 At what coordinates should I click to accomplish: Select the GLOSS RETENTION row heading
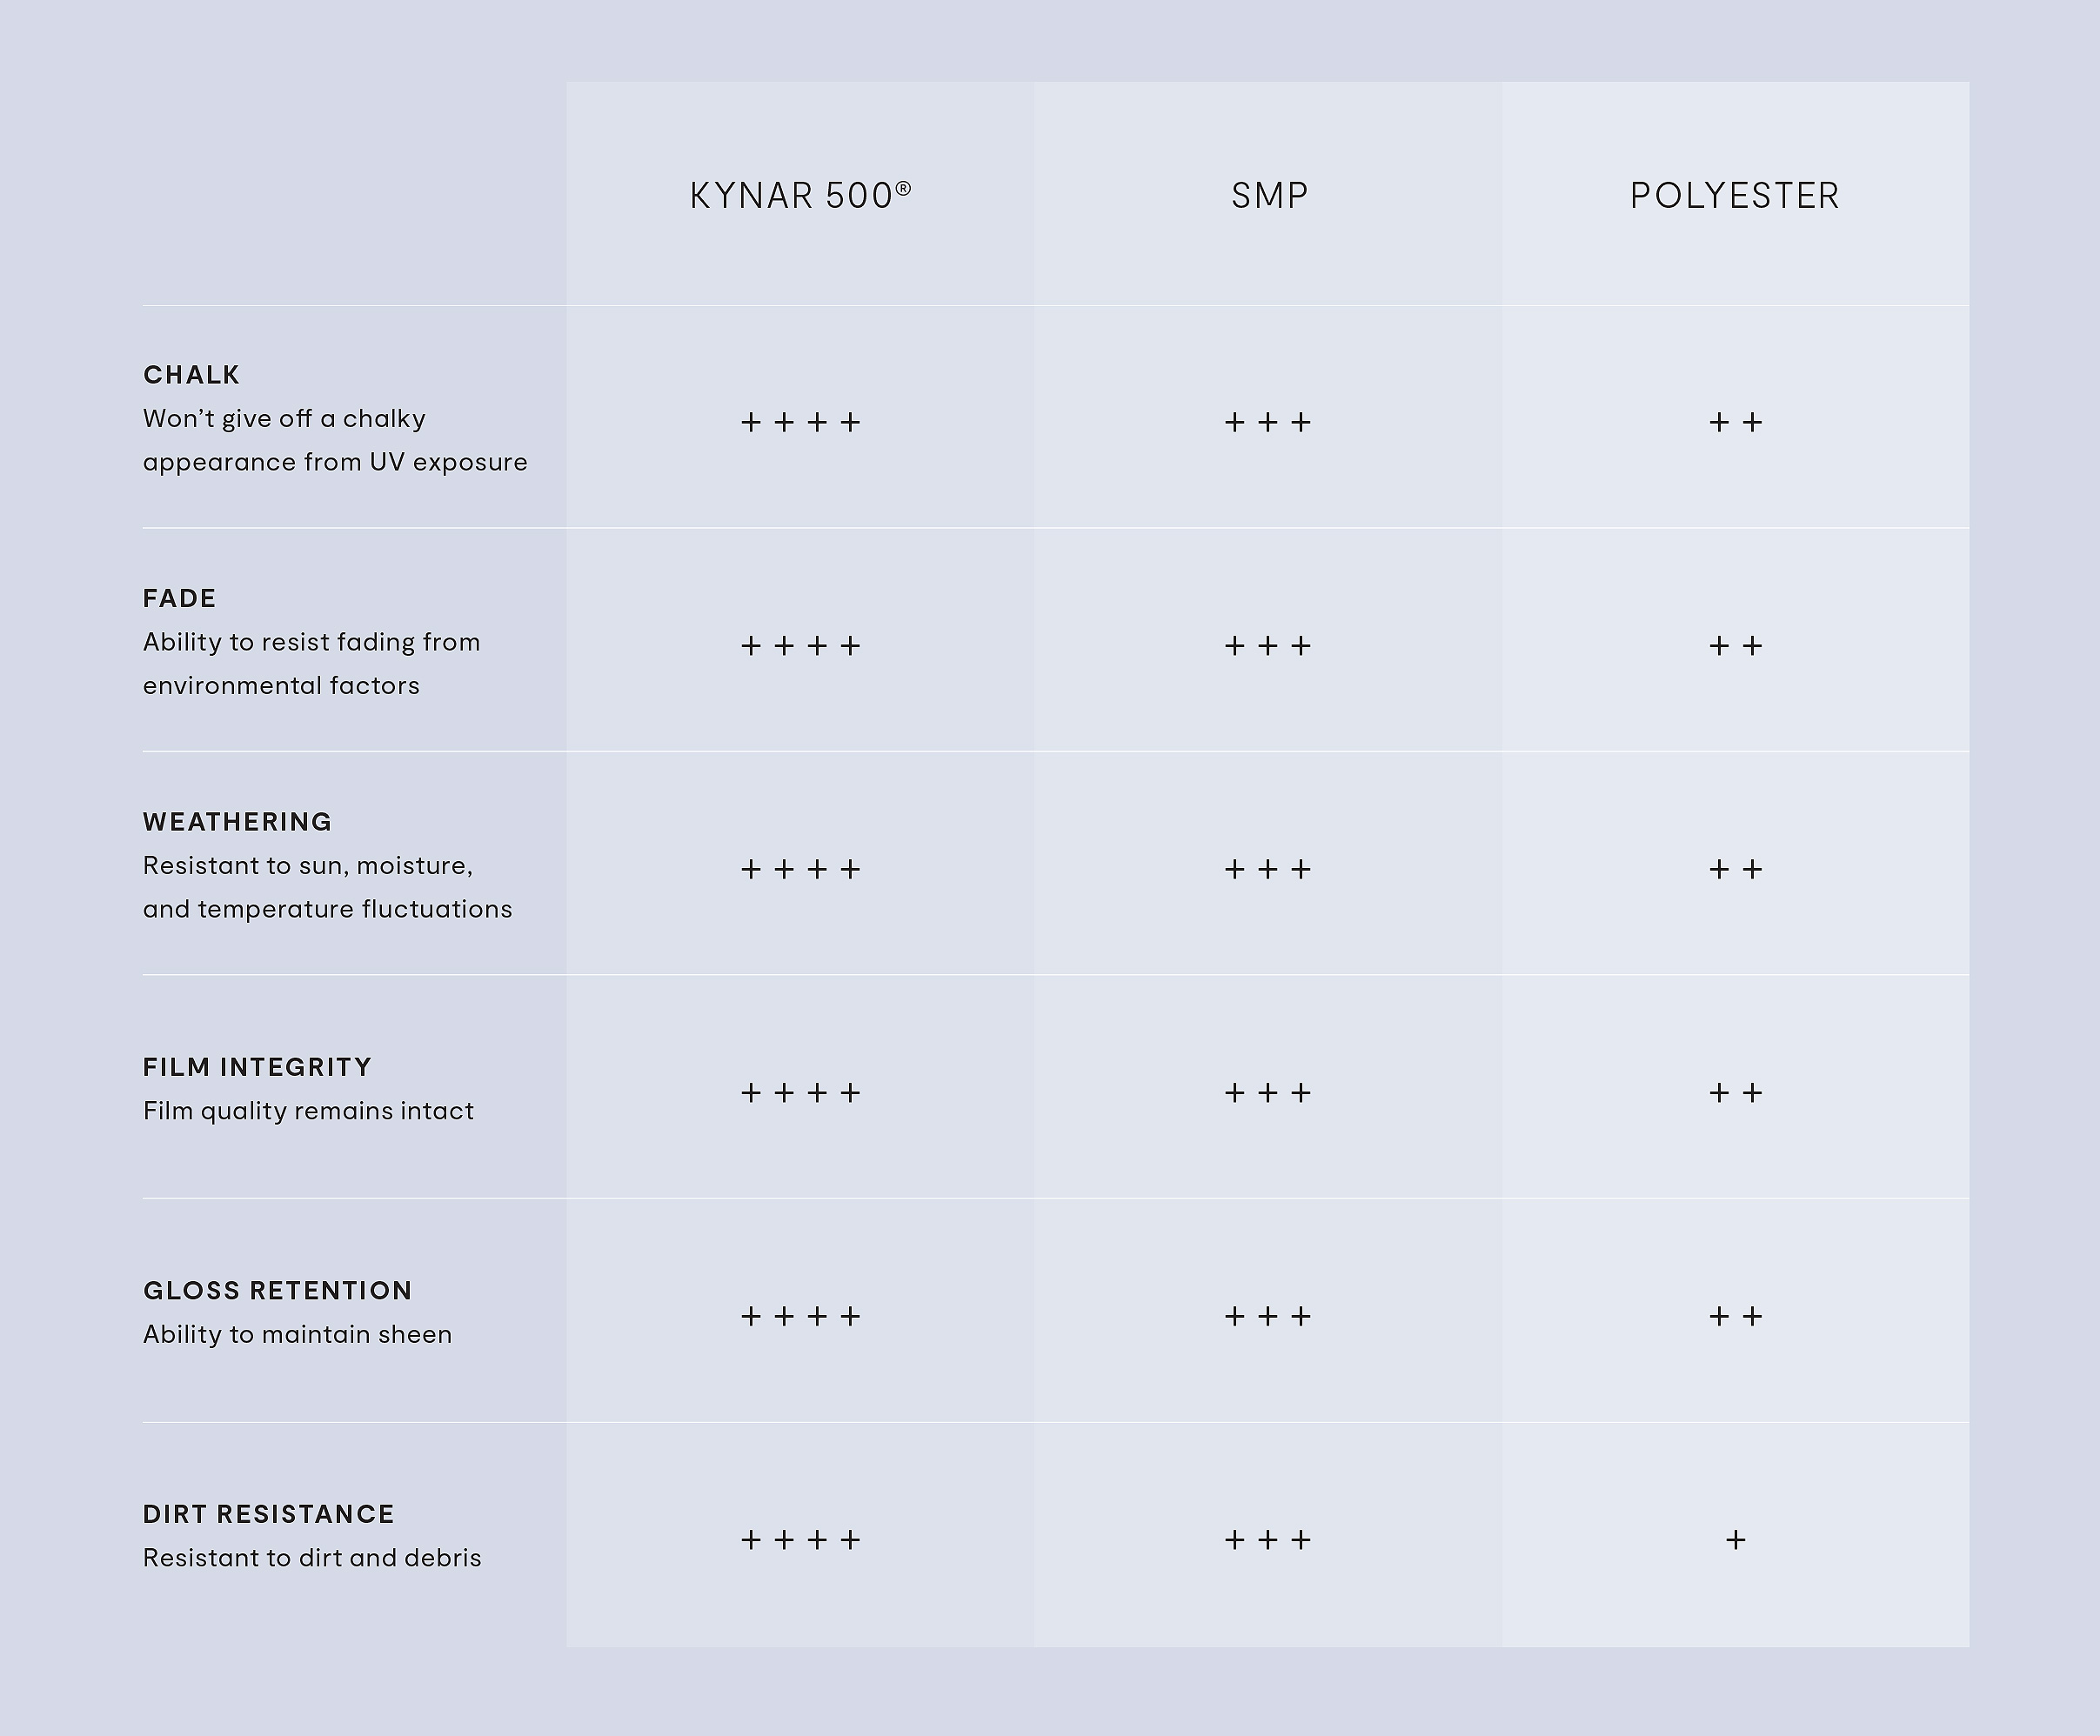[278, 1290]
